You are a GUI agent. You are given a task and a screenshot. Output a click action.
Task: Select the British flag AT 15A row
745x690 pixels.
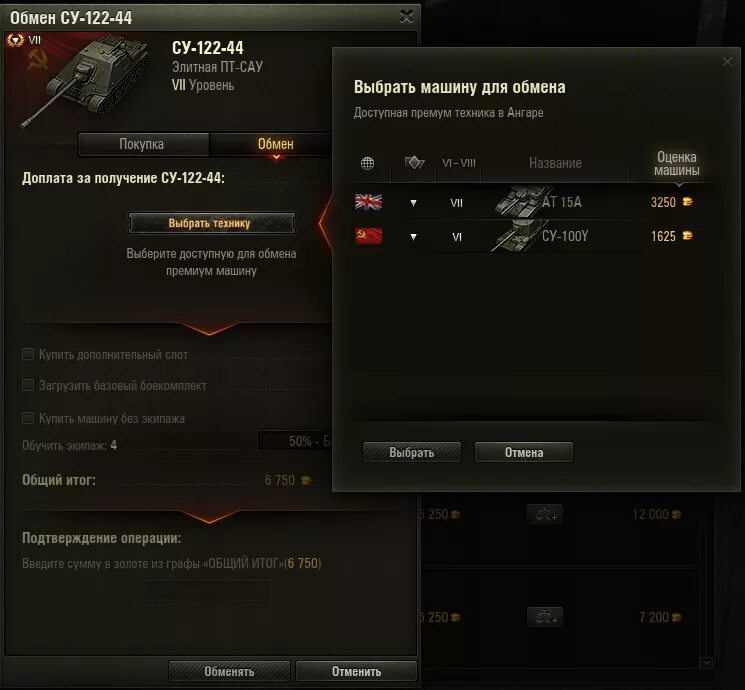pyautogui.click(x=532, y=202)
